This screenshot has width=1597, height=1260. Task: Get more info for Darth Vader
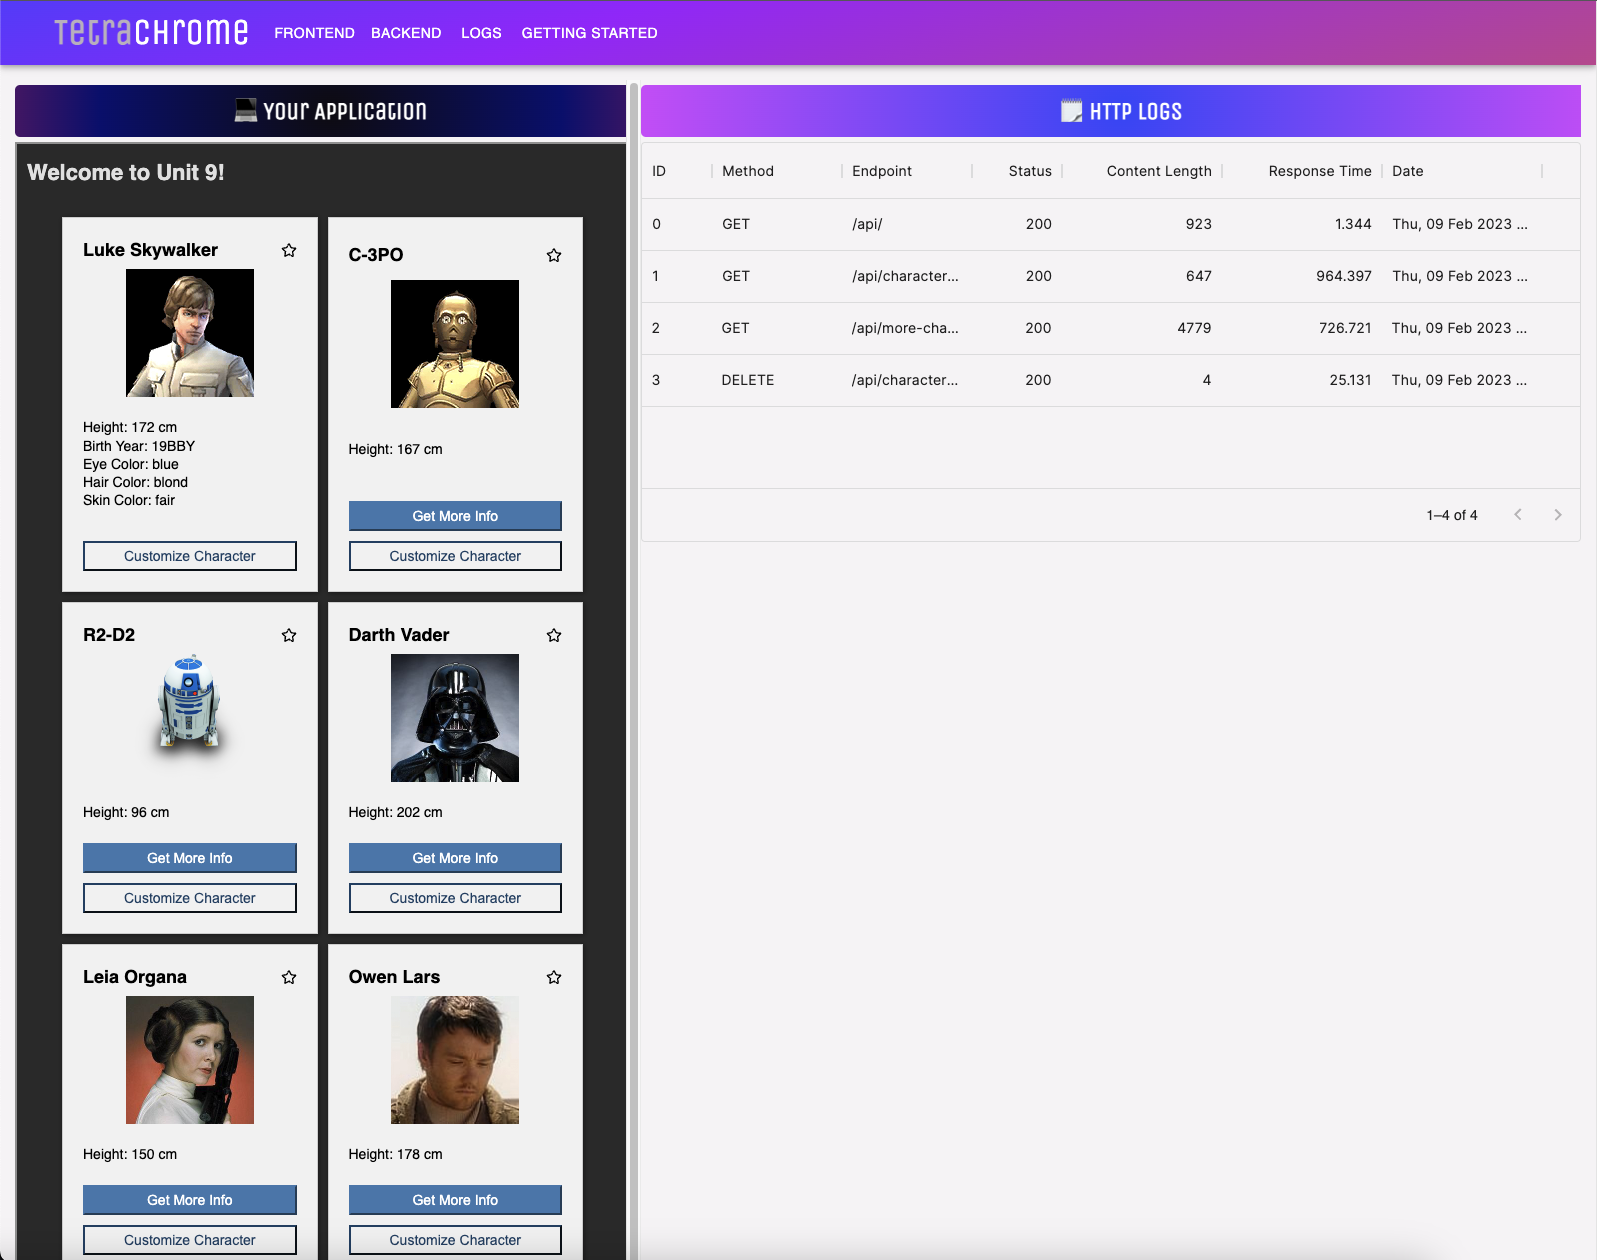coord(455,858)
